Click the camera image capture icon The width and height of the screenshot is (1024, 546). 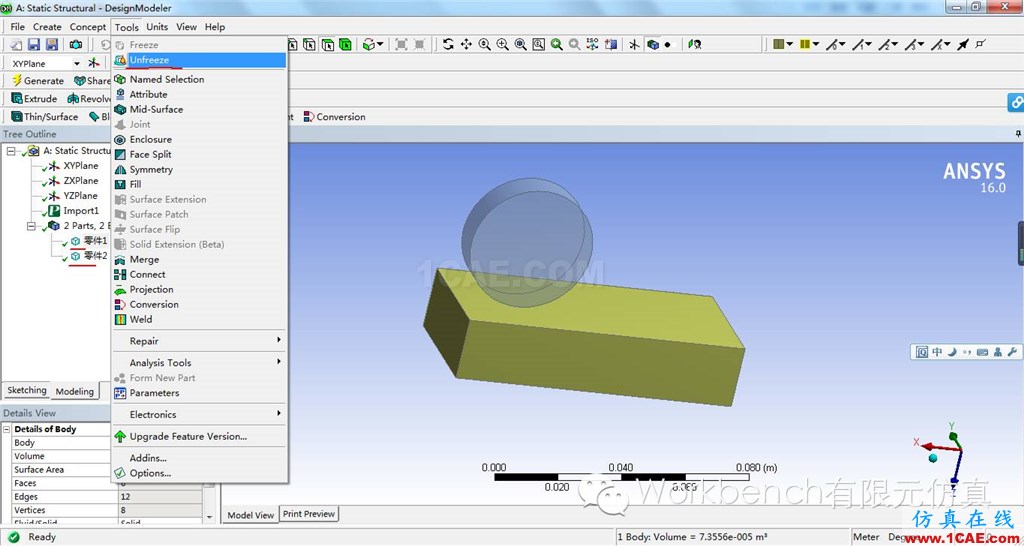click(76, 44)
